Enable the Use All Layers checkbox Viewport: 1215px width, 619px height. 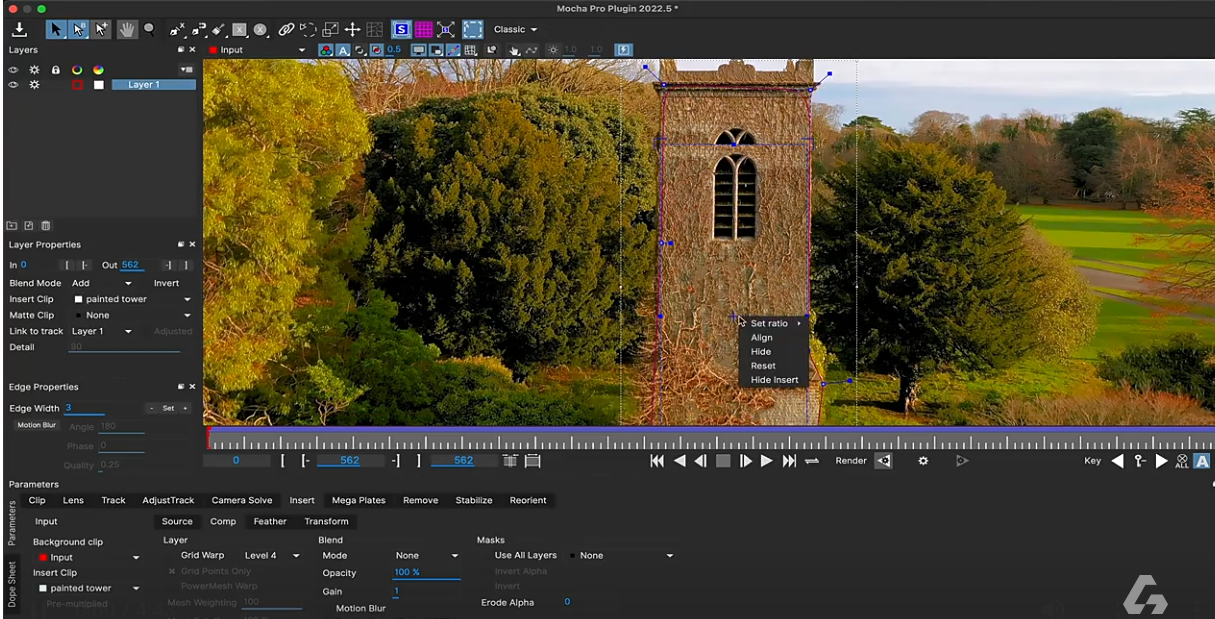[526, 555]
